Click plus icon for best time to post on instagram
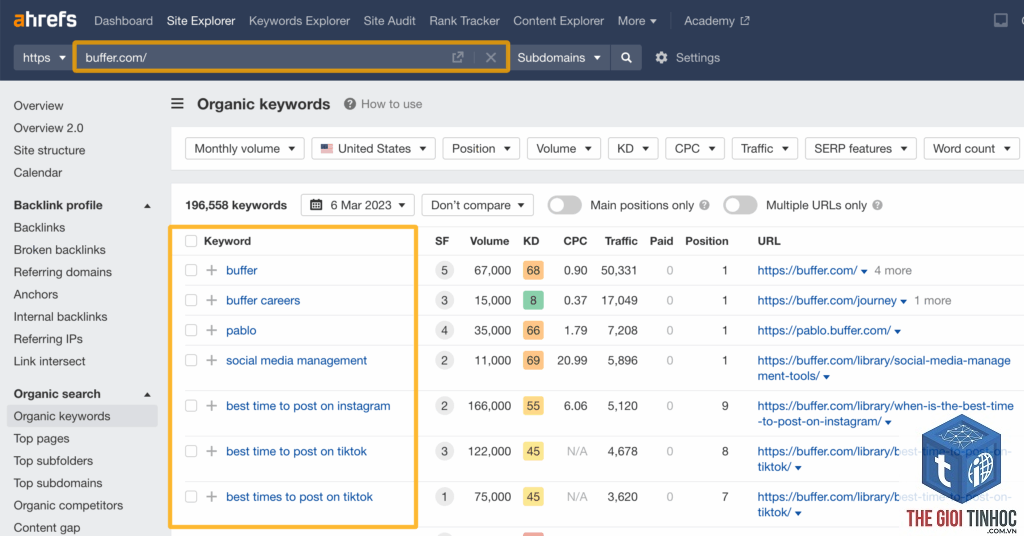The width and height of the screenshot is (1024, 536). click(x=212, y=406)
